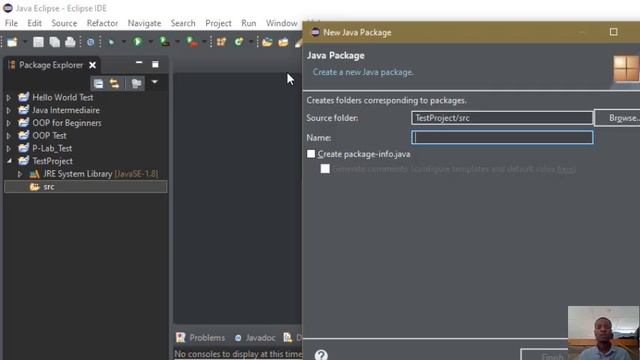640x360 pixels.
Task: Select Hello World Test in the tree
Action: (x=63, y=98)
